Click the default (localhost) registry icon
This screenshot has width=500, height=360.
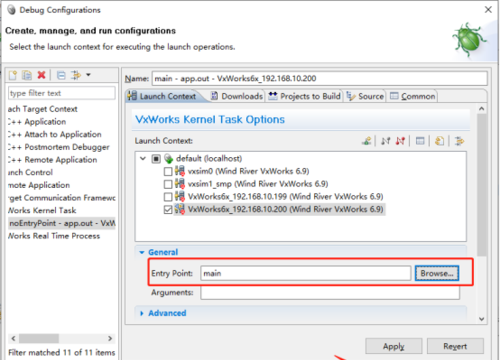click(x=169, y=159)
